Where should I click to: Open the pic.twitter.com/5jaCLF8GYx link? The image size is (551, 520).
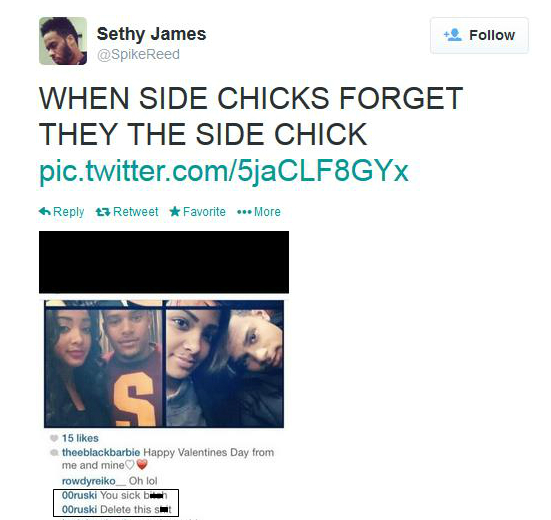pos(224,171)
